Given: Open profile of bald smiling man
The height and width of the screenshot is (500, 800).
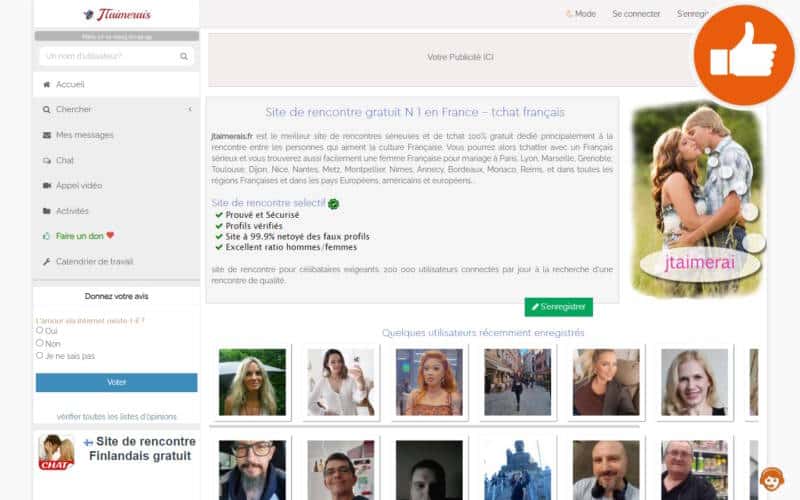Looking at the screenshot, I should [x=606, y=470].
